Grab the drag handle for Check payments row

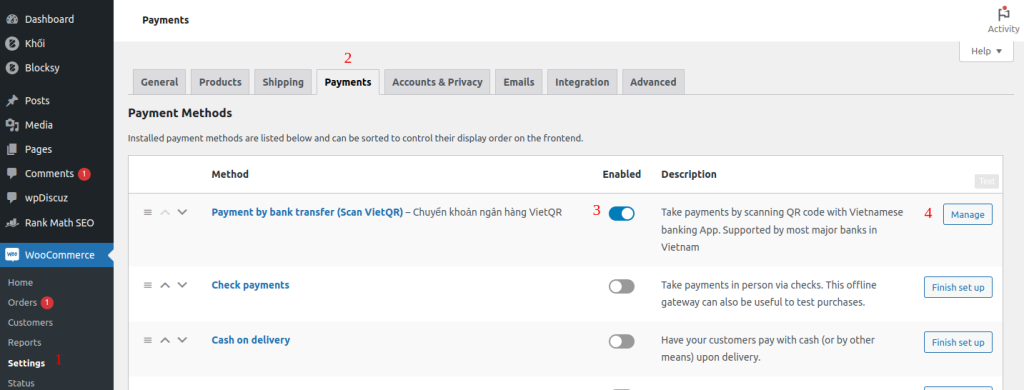[148, 285]
